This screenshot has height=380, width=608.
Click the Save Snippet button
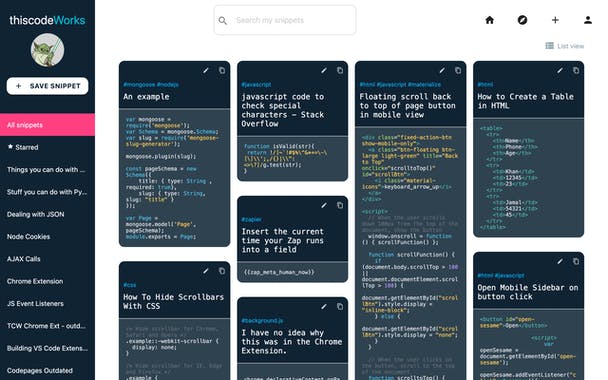click(47, 86)
